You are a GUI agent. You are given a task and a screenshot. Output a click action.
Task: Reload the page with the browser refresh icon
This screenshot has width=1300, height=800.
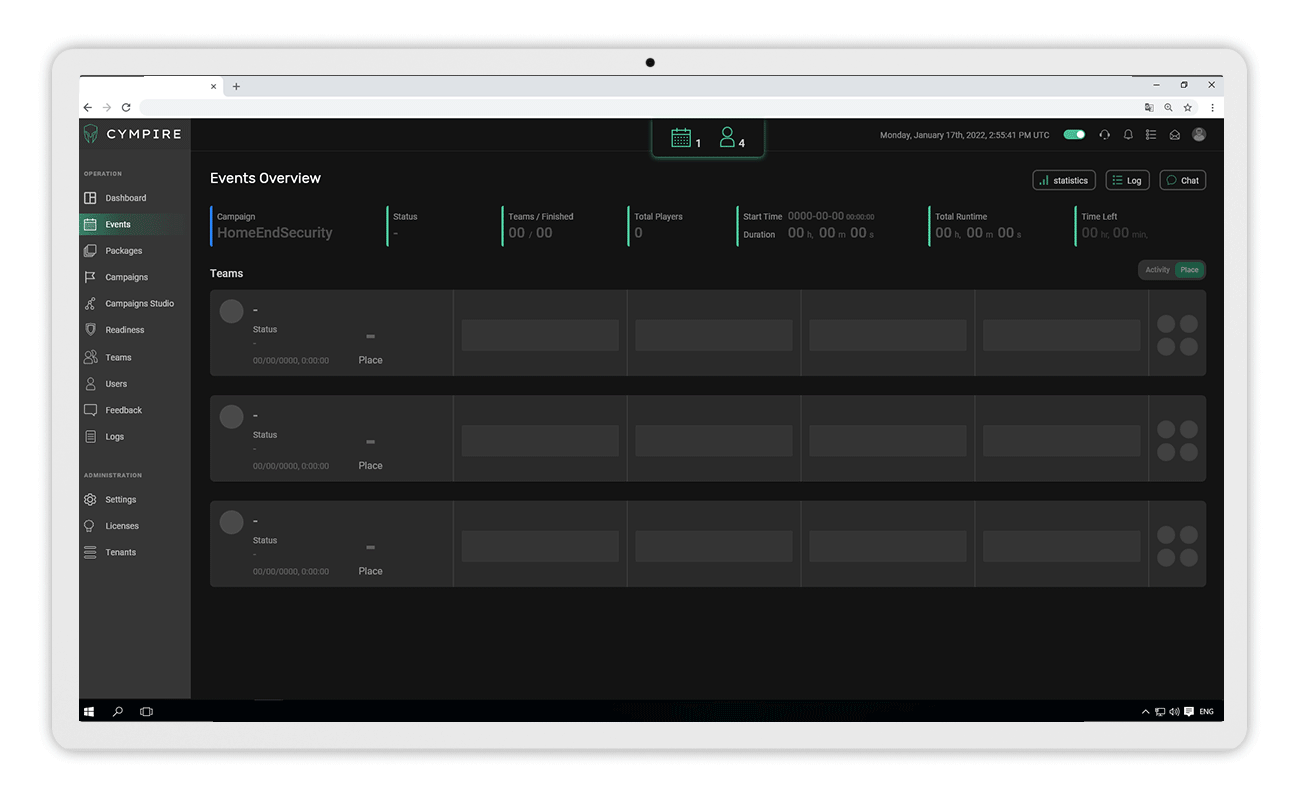point(126,107)
